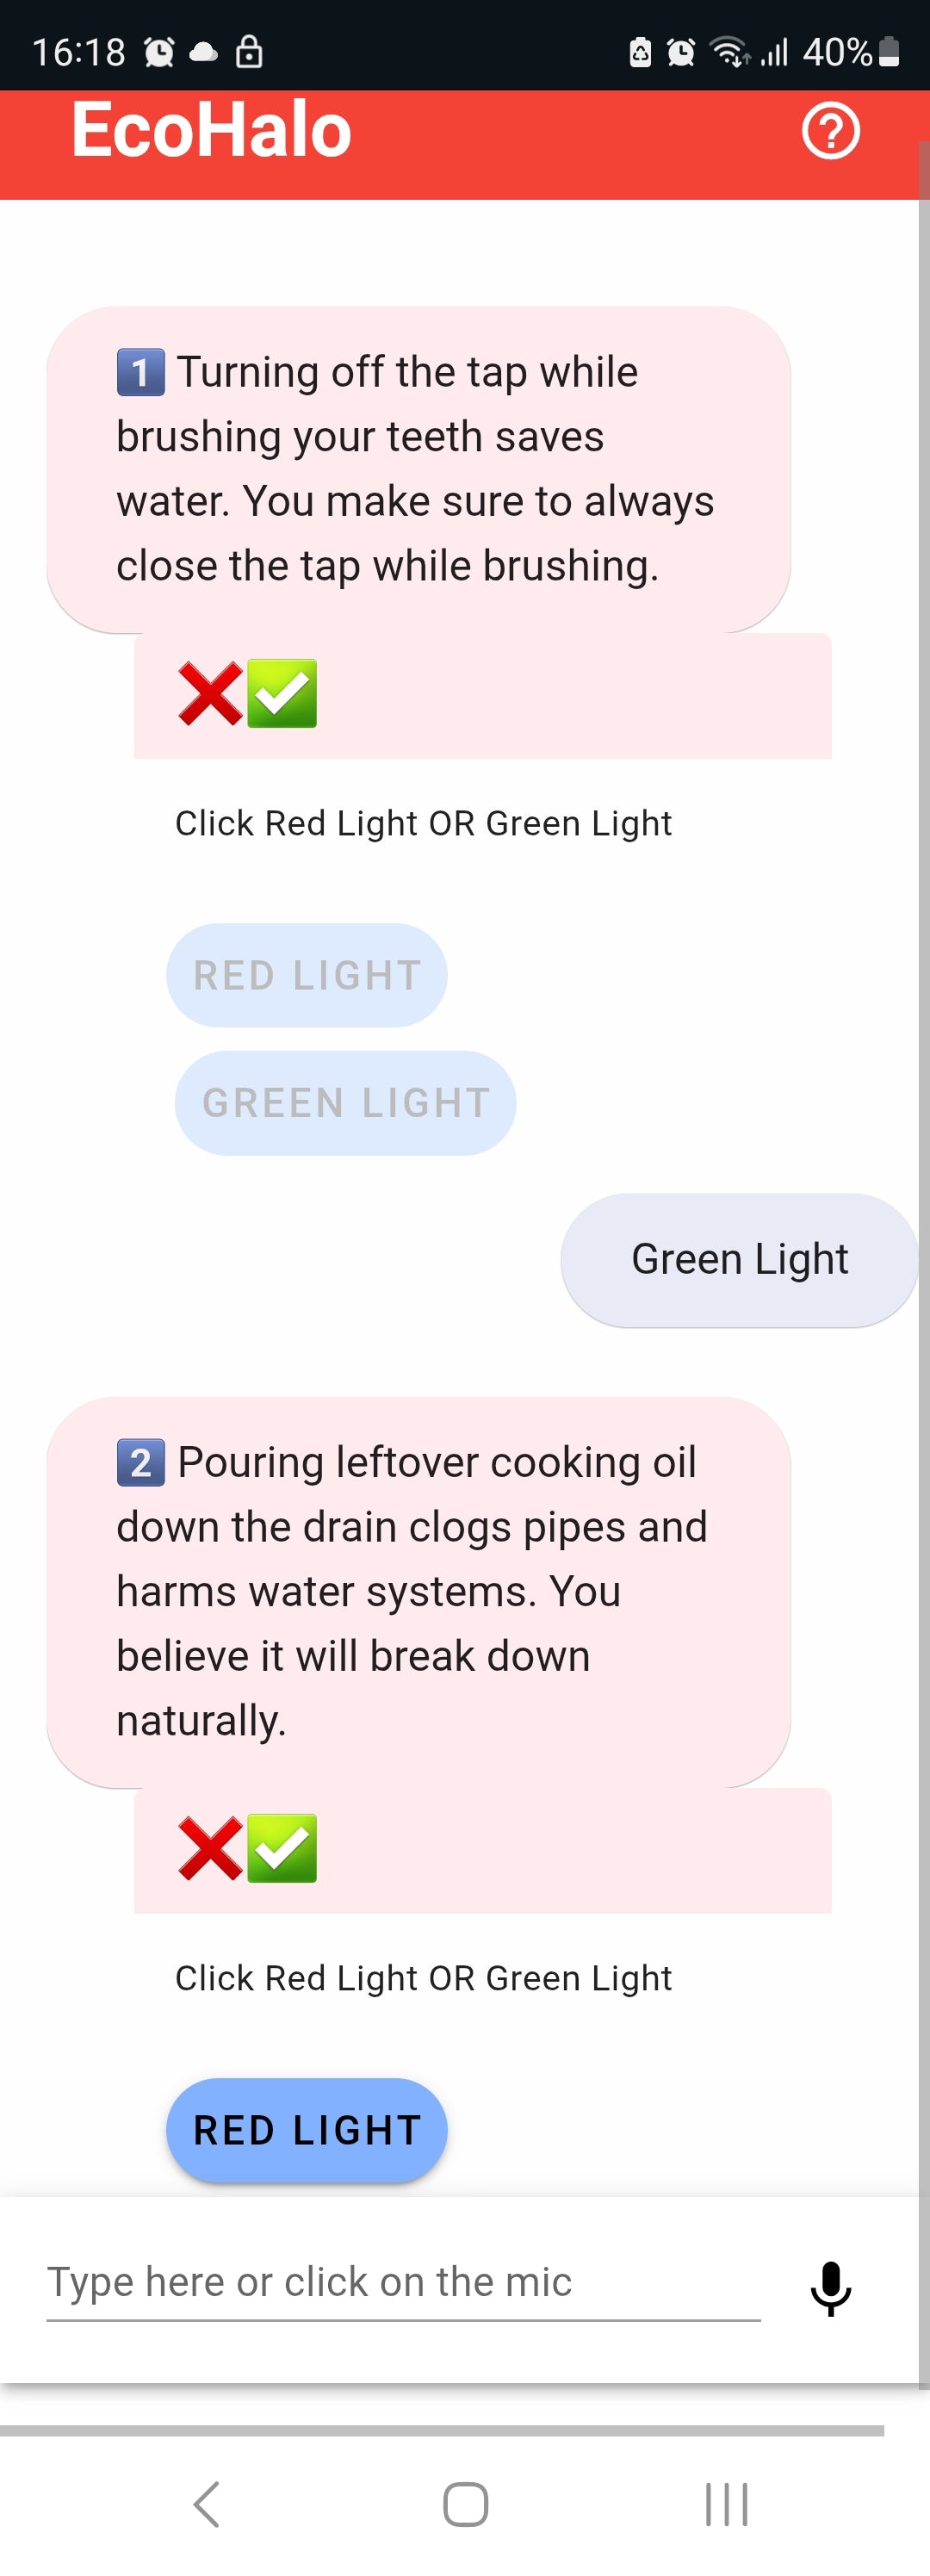930x2576 pixels.
Task: Tap the tap-while-brushing question bubble
Action: click(x=418, y=469)
